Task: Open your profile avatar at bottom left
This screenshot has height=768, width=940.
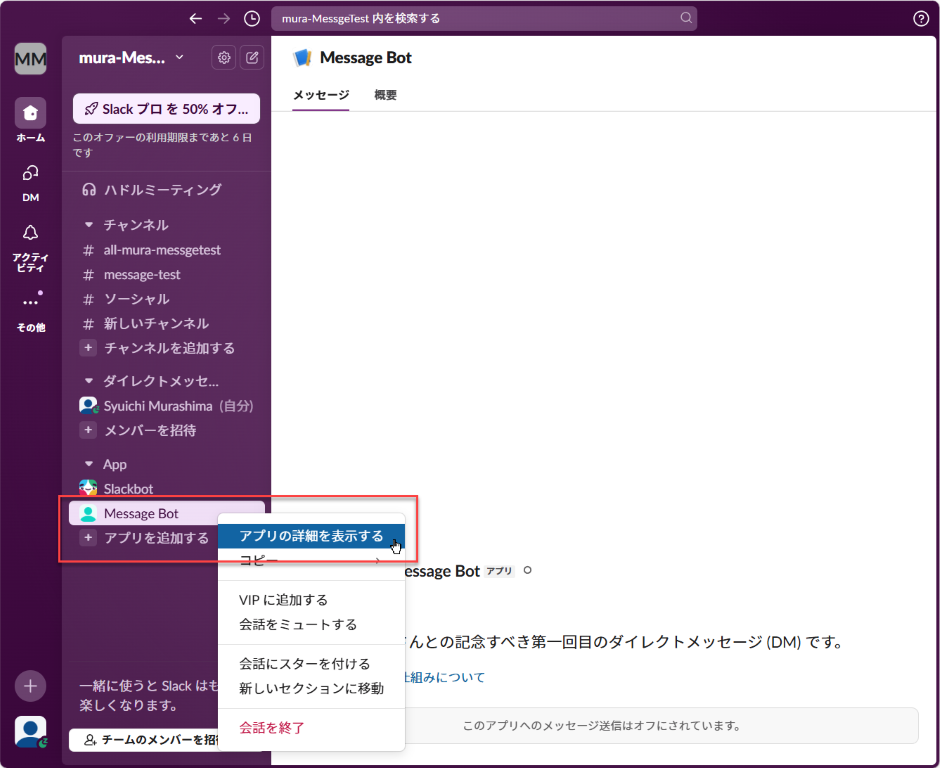Action: point(31,732)
